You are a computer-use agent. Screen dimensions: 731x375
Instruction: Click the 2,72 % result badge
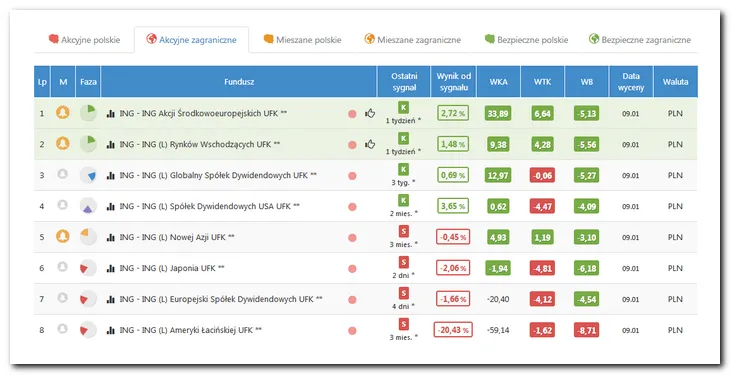tap(453, 113)
